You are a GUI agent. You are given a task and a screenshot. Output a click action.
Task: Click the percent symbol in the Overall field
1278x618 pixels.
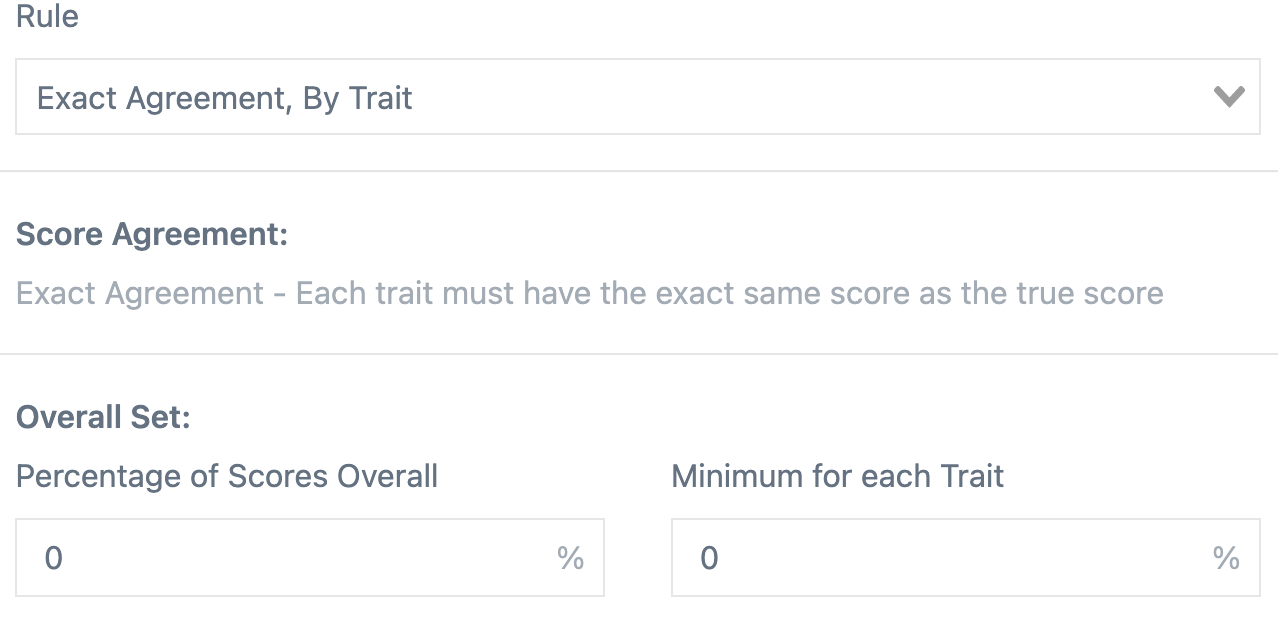(x=571, y=558)
